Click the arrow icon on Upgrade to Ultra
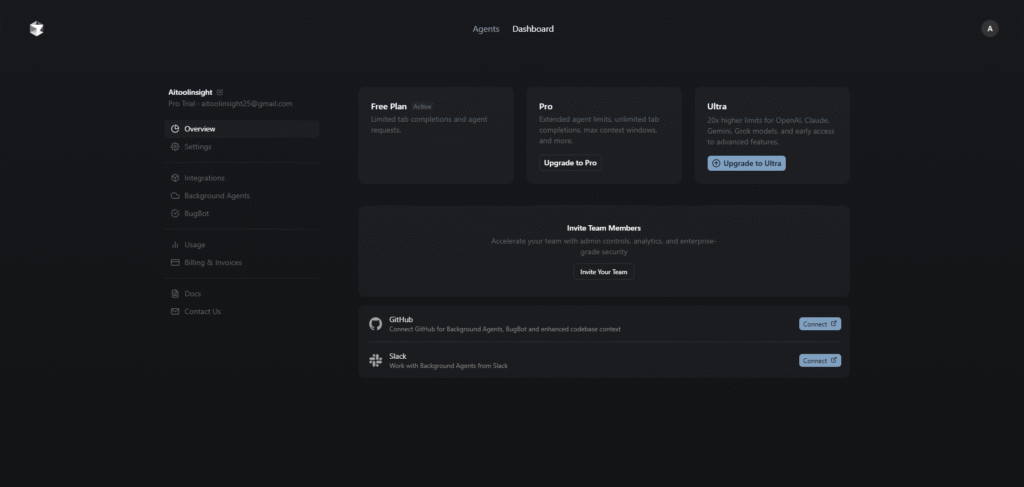 [716, 163]
